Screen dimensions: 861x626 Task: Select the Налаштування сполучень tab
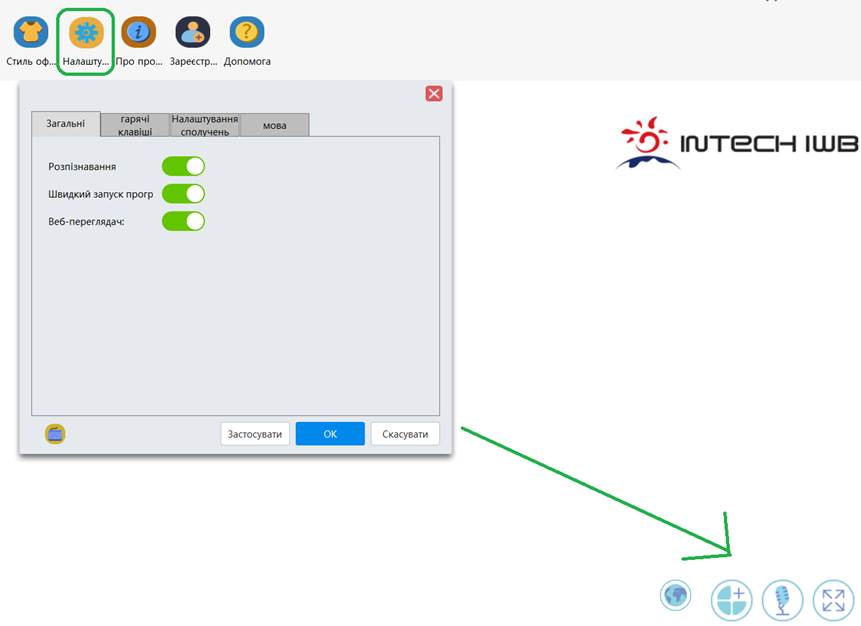point(205,125)
